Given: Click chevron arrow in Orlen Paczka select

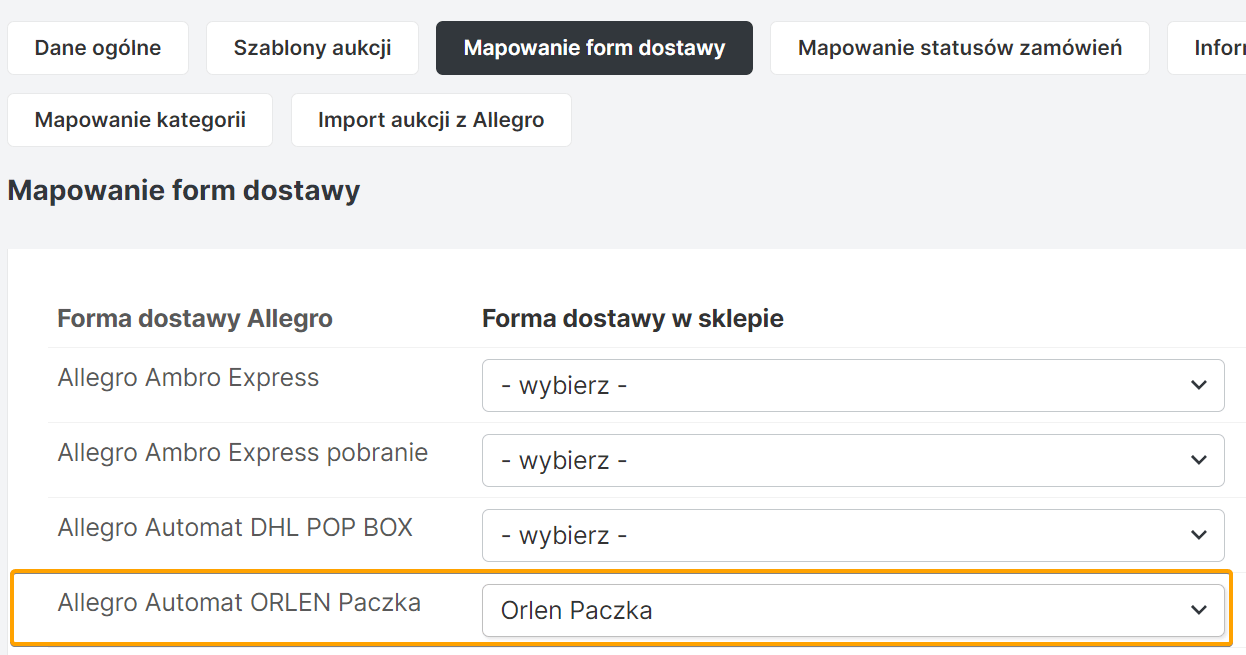Looking at the screenshot, I should pos(1198,610).
